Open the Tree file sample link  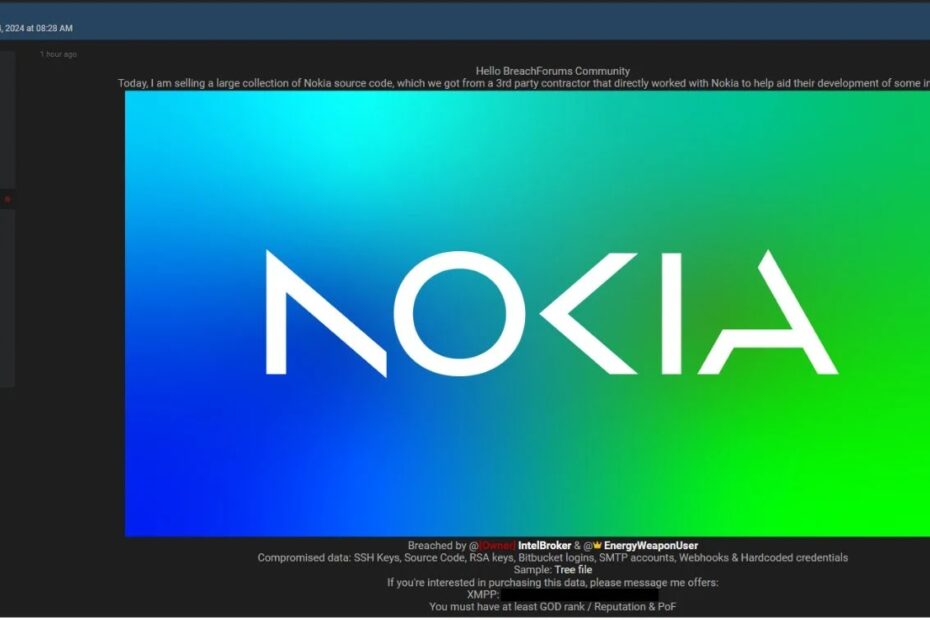(x=573, y=570)
